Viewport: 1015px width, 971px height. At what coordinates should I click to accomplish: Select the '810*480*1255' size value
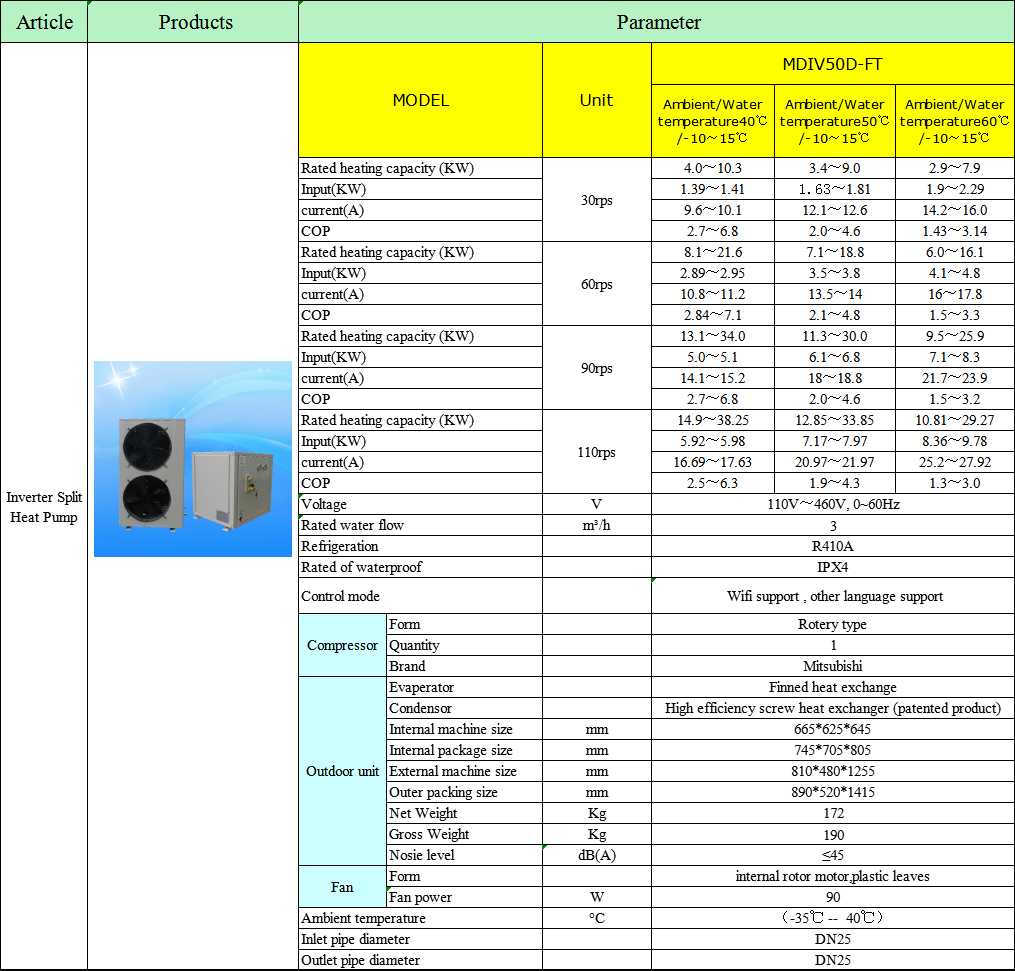click(x=832, y=771)
